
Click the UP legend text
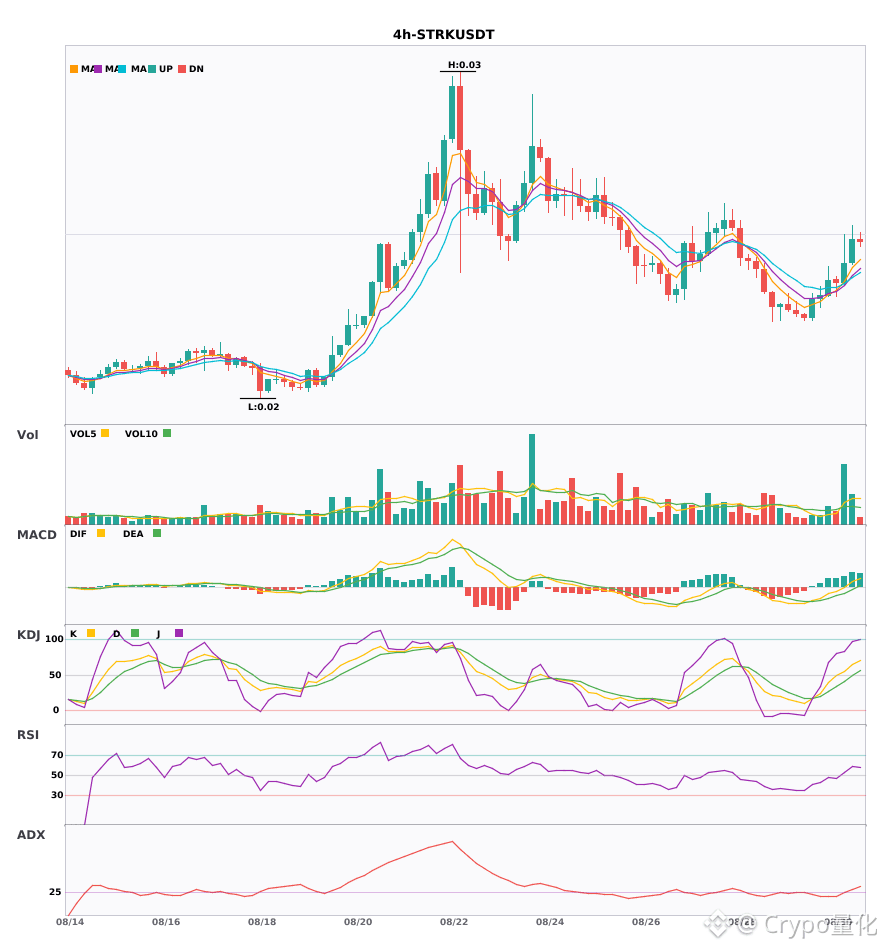point(166,69)
